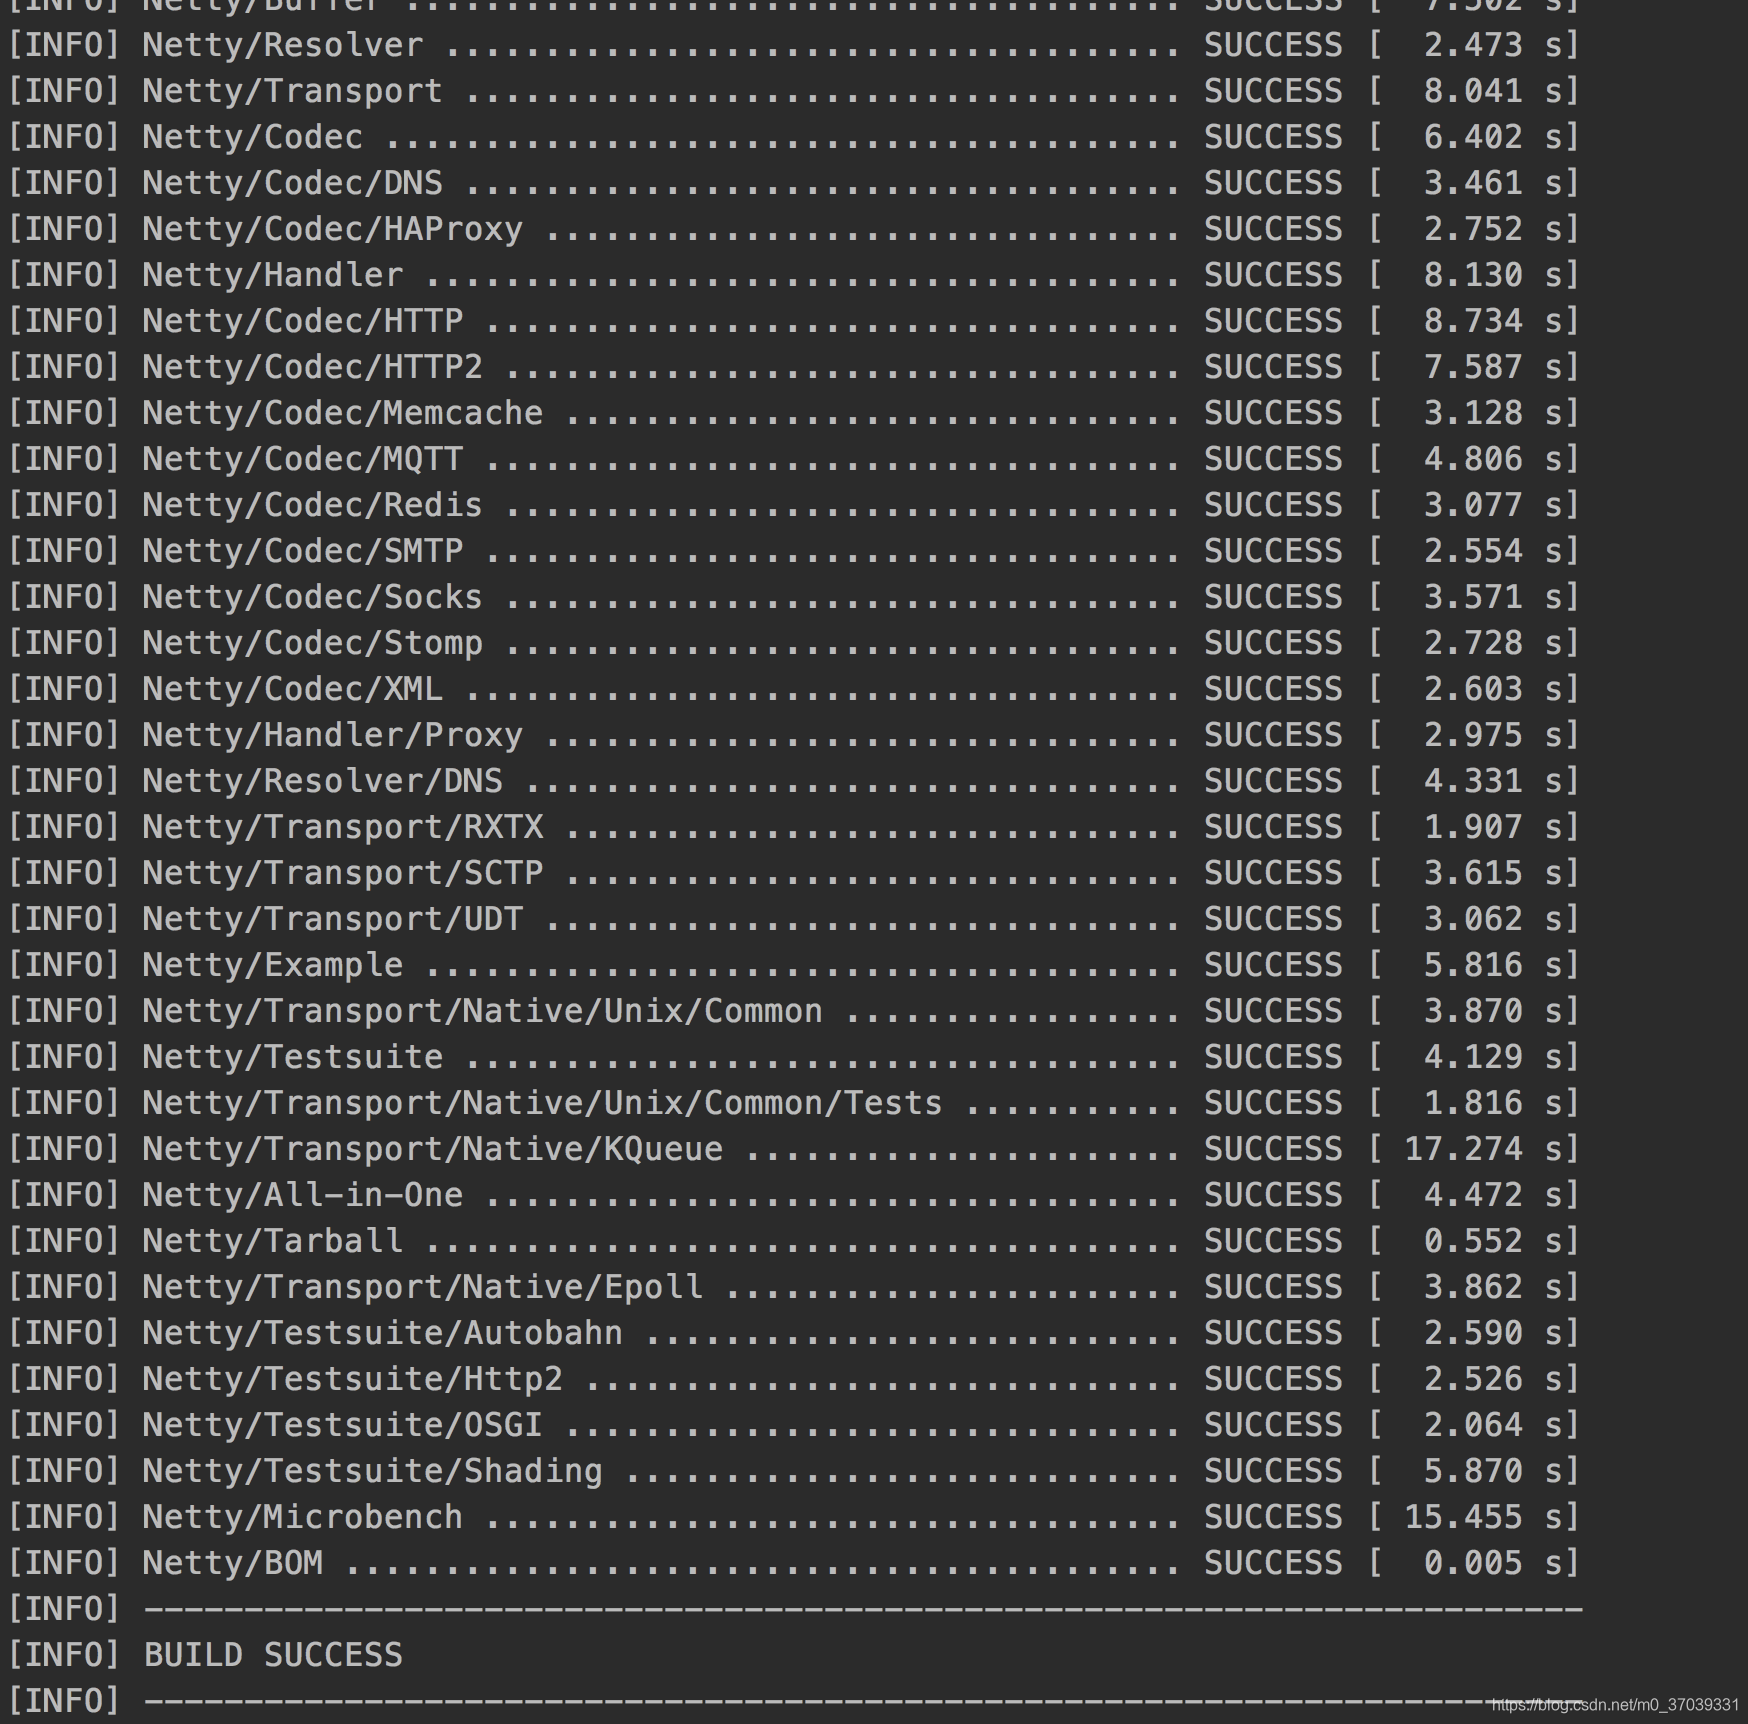1748x1724 pixels.
Task: Select the Netty/Testsuite/Shading entry
Action: click(794, 1471)
